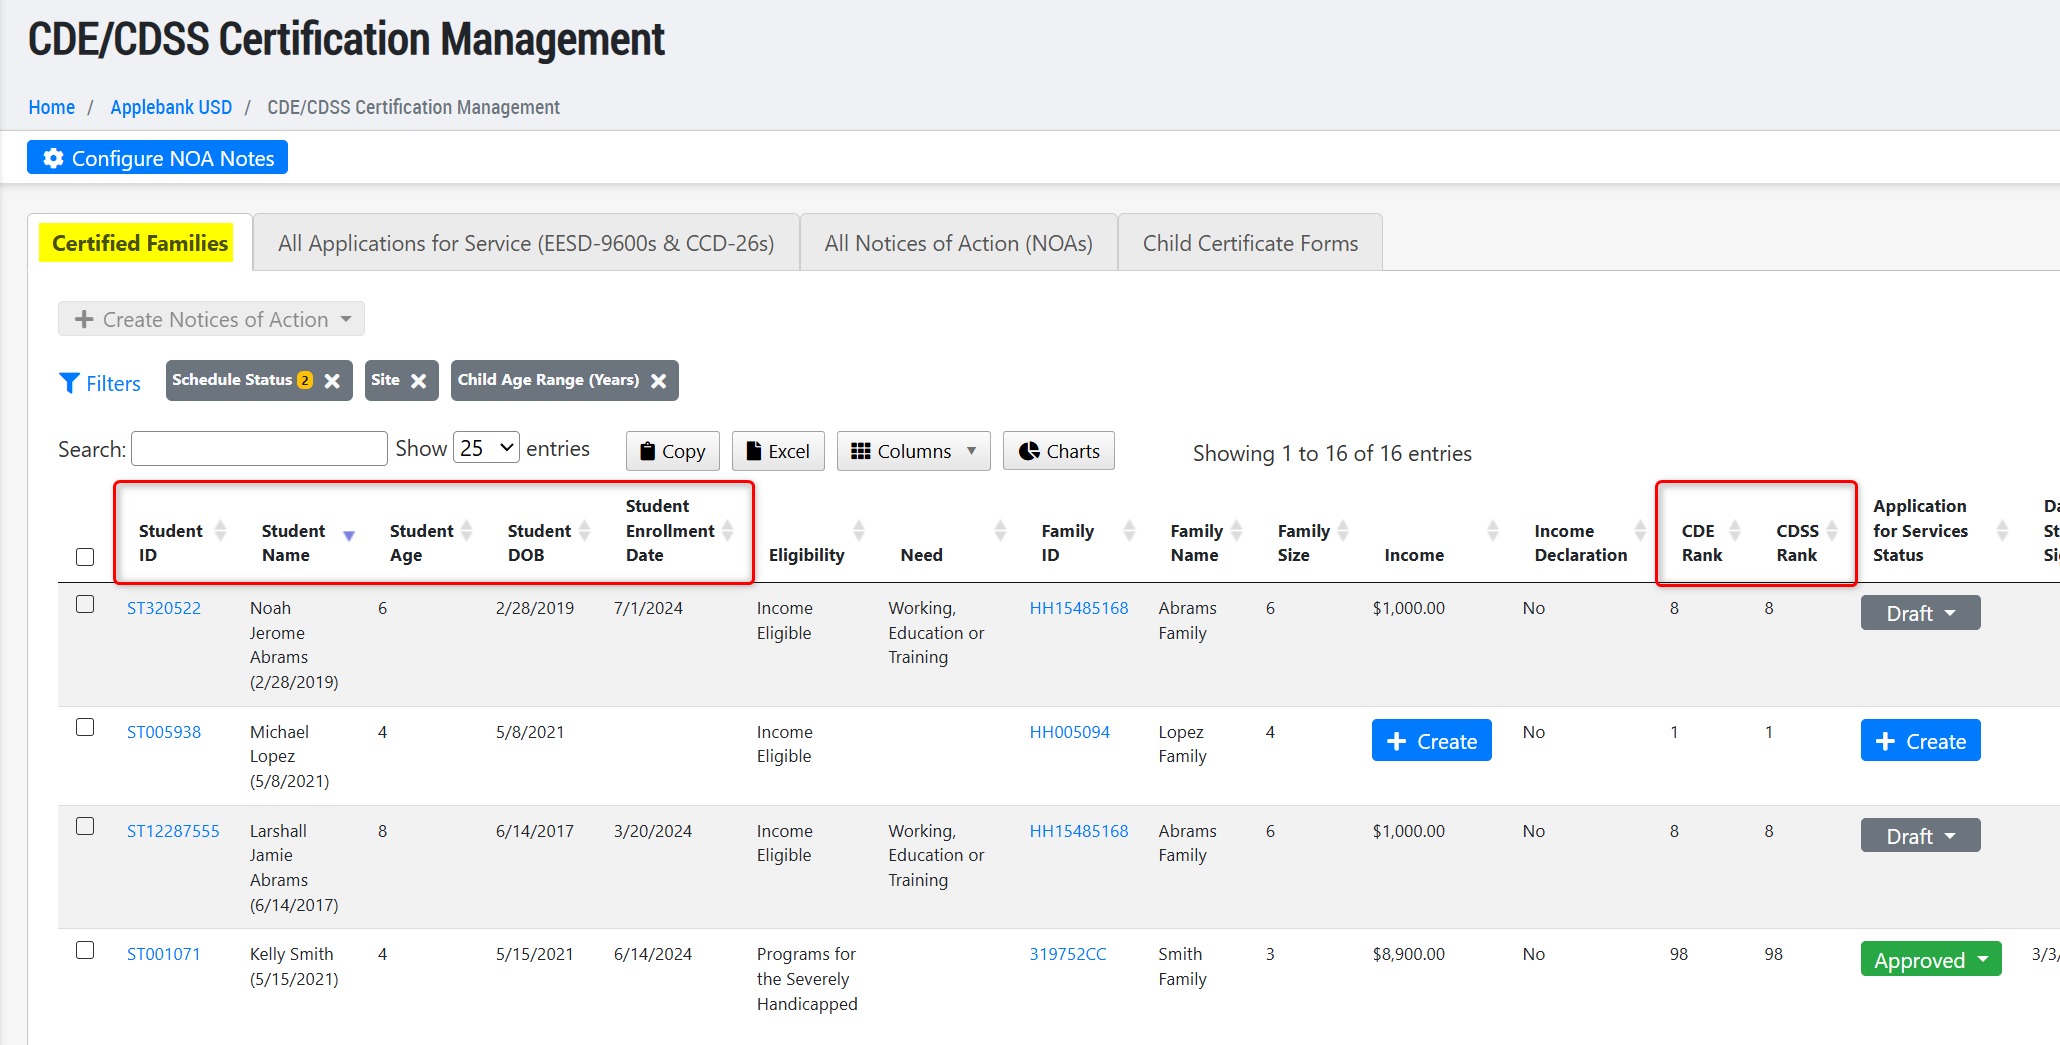Sort by Eligibility column arrows
This screenshot has height=1045, width=2060.
click(x=859, y=530)
